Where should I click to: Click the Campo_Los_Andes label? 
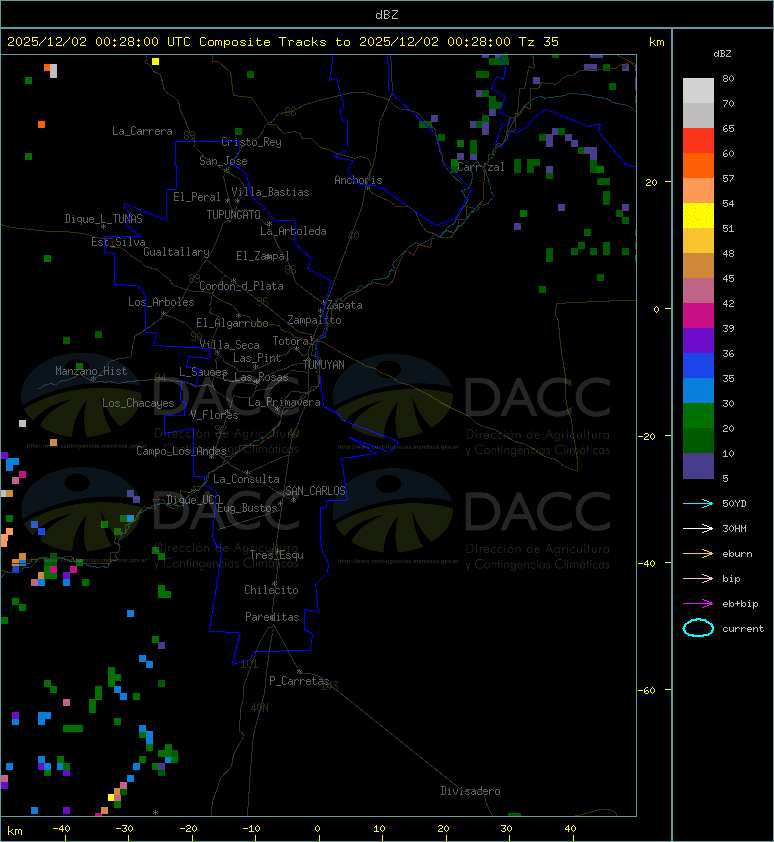tap(181, 451)
